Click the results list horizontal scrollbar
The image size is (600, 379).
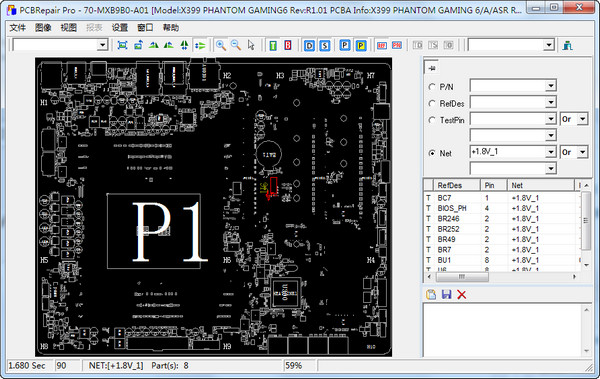pos(502,276)
